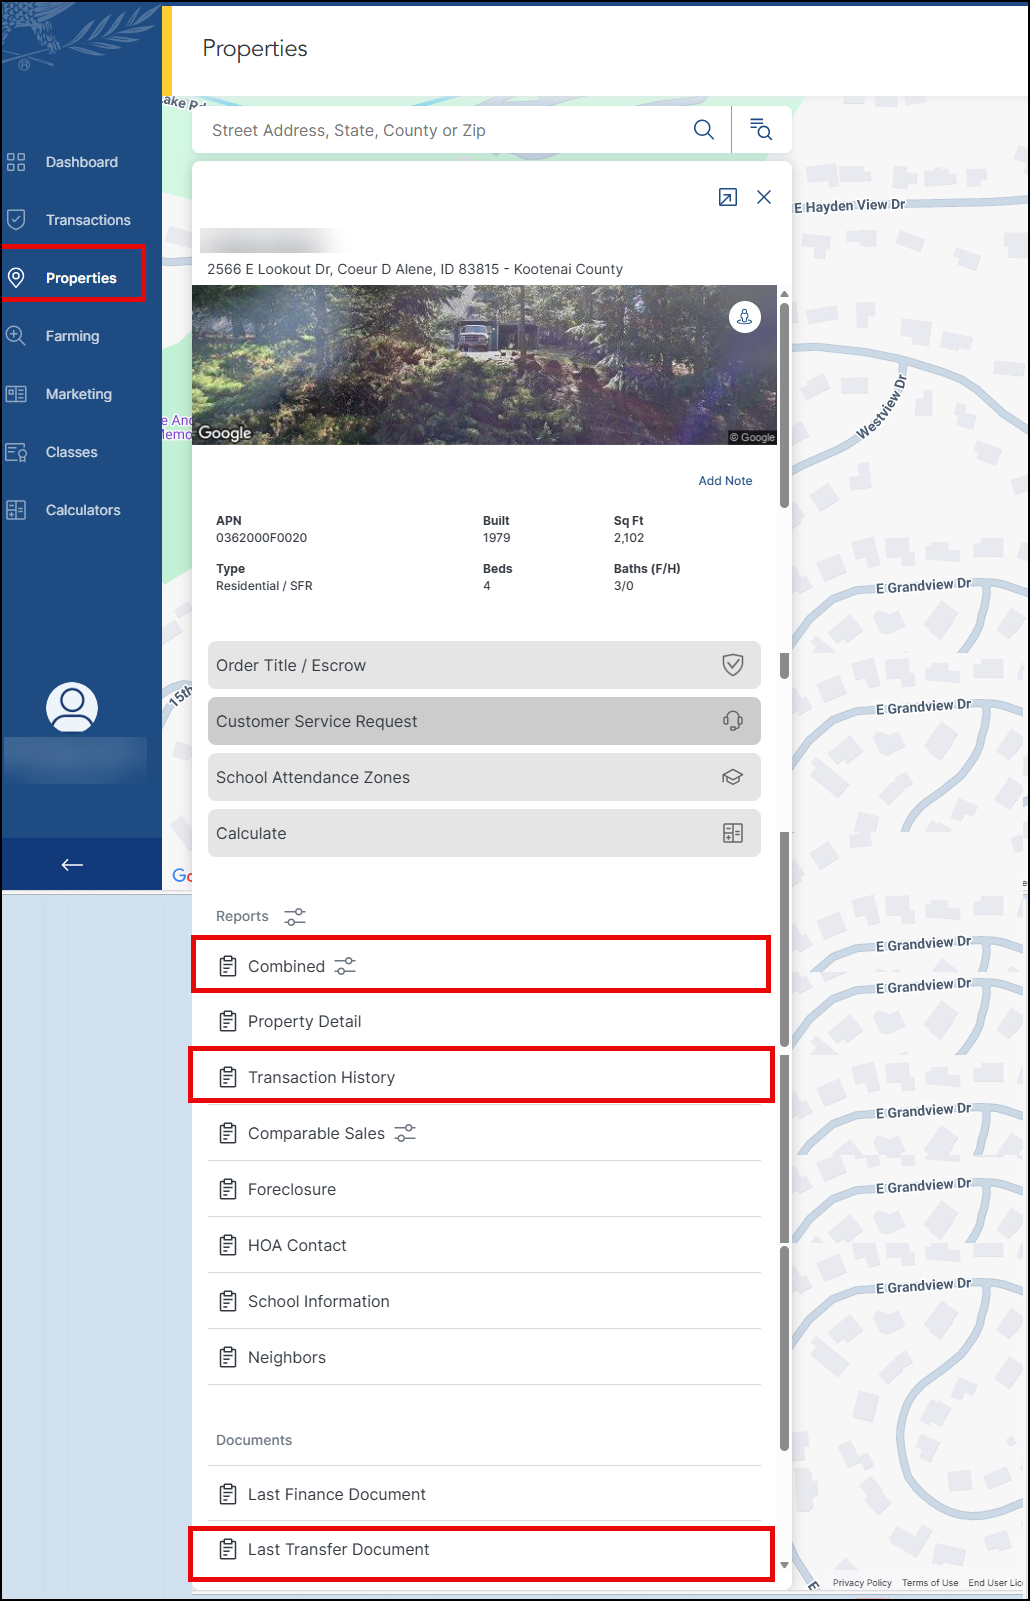
Task: Open the Dashboard menu item
Action: point(82,162)
